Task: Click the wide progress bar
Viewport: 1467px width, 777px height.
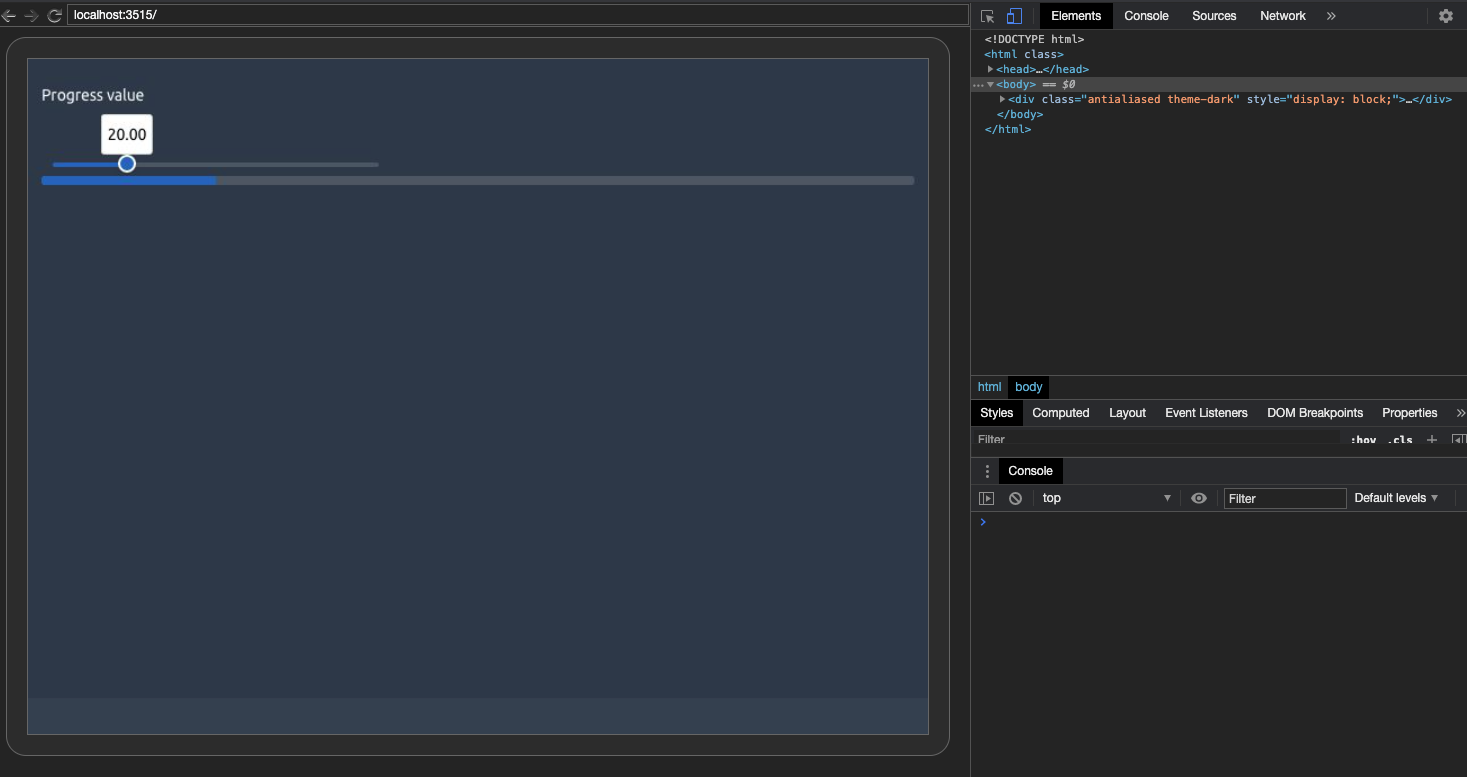Action: (478, 181)
